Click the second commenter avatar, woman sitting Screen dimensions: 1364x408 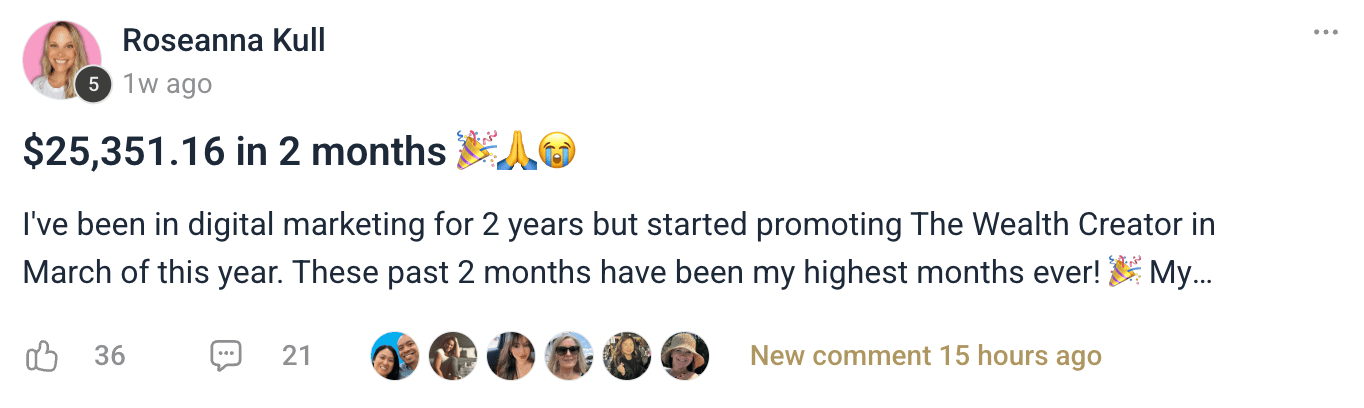[452, 356]
